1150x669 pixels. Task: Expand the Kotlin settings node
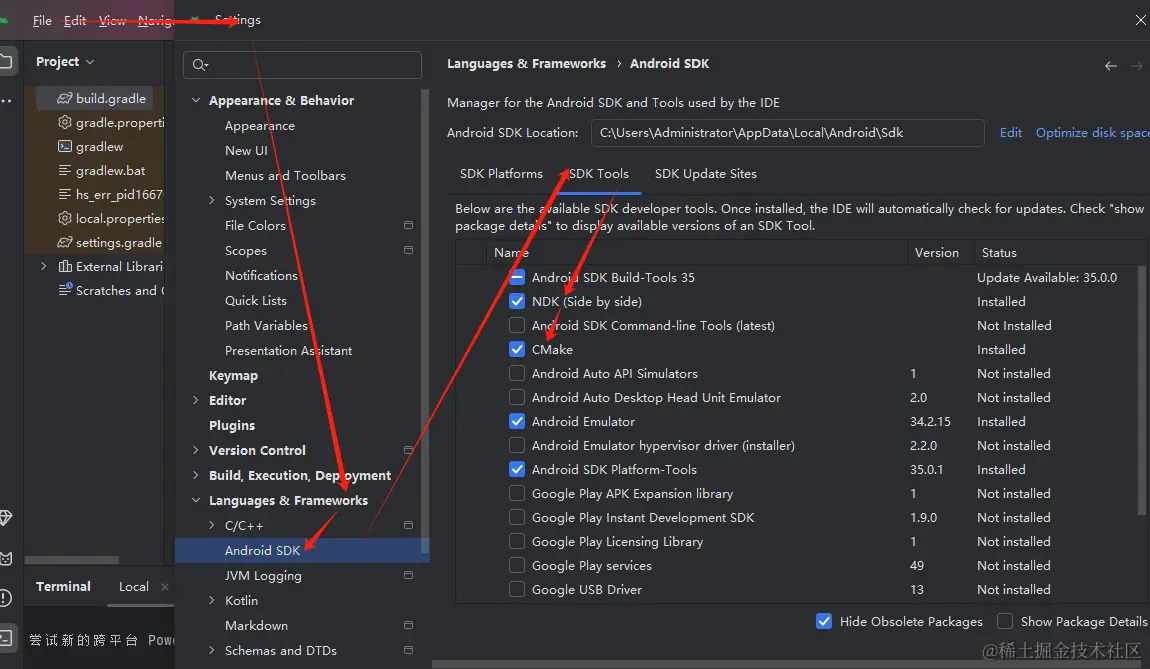pos(211,600)
